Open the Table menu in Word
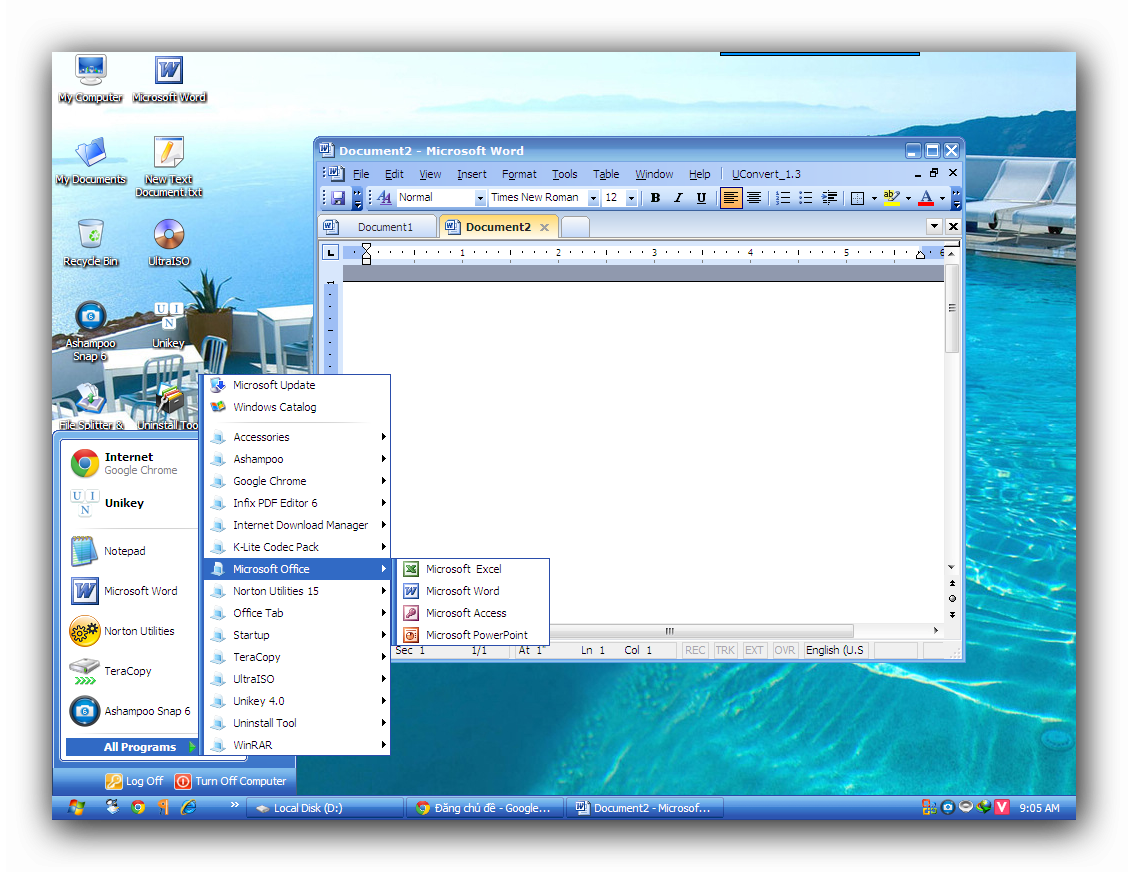This screenshot has height=872, width=1128. point(606,174)
